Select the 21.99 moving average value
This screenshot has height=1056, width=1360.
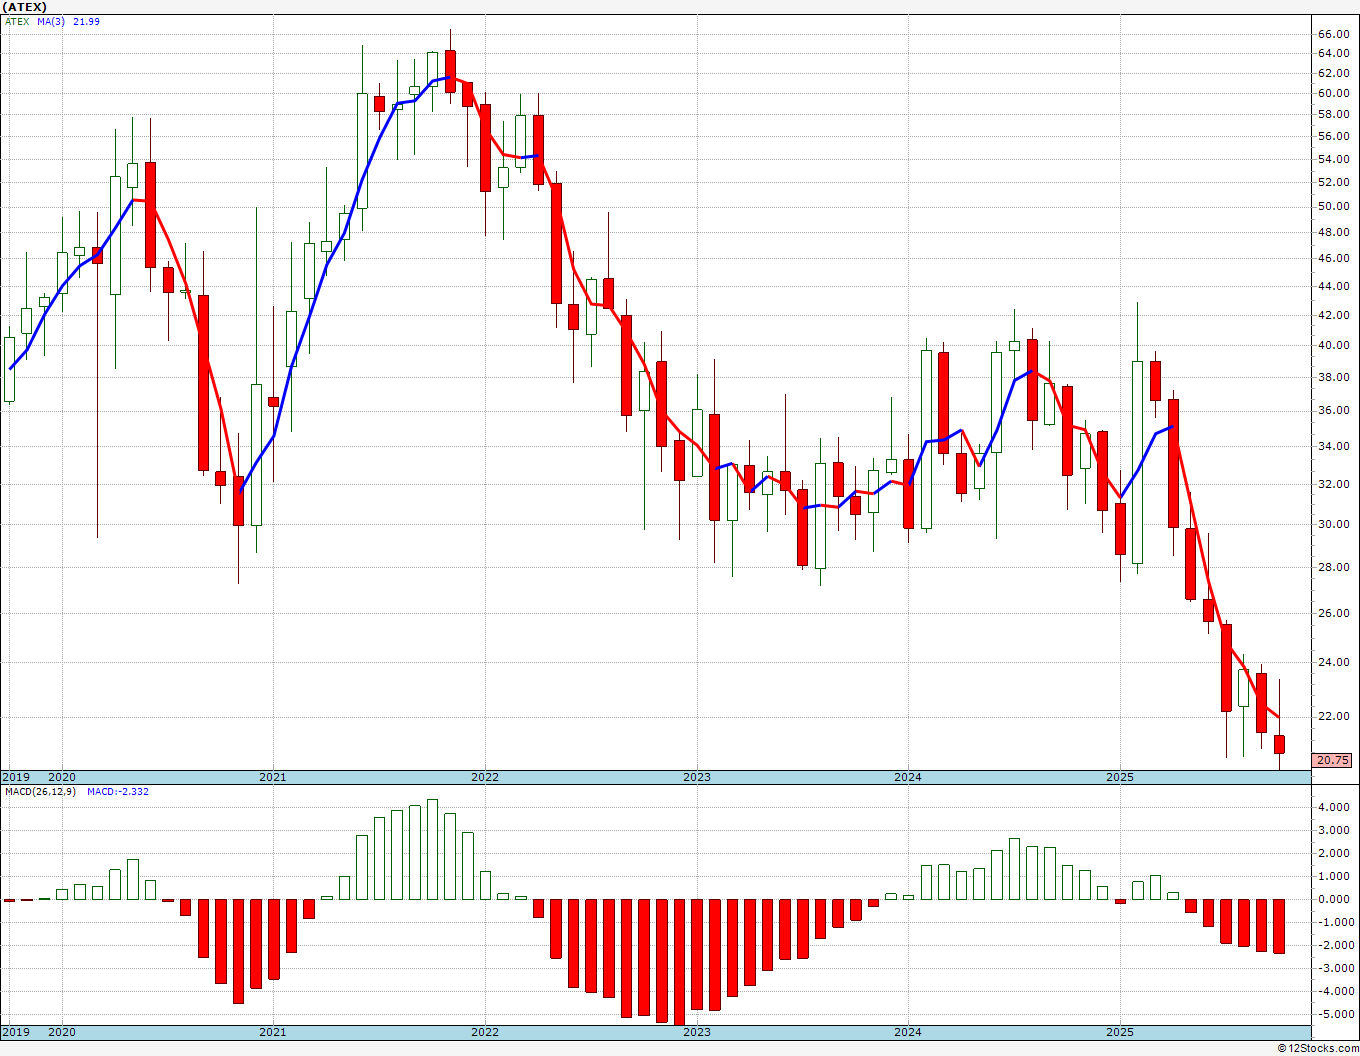coord(88,21)
